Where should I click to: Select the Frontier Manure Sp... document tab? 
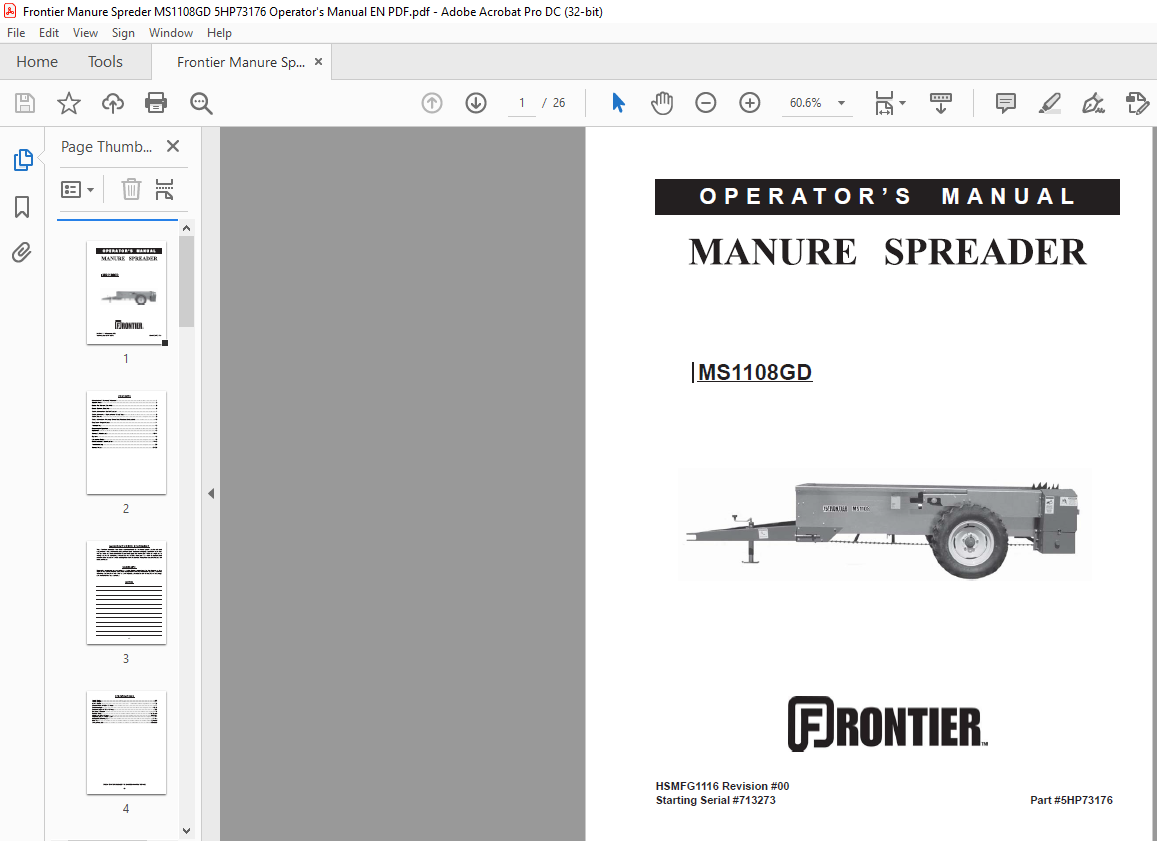(x=241, y=62)
